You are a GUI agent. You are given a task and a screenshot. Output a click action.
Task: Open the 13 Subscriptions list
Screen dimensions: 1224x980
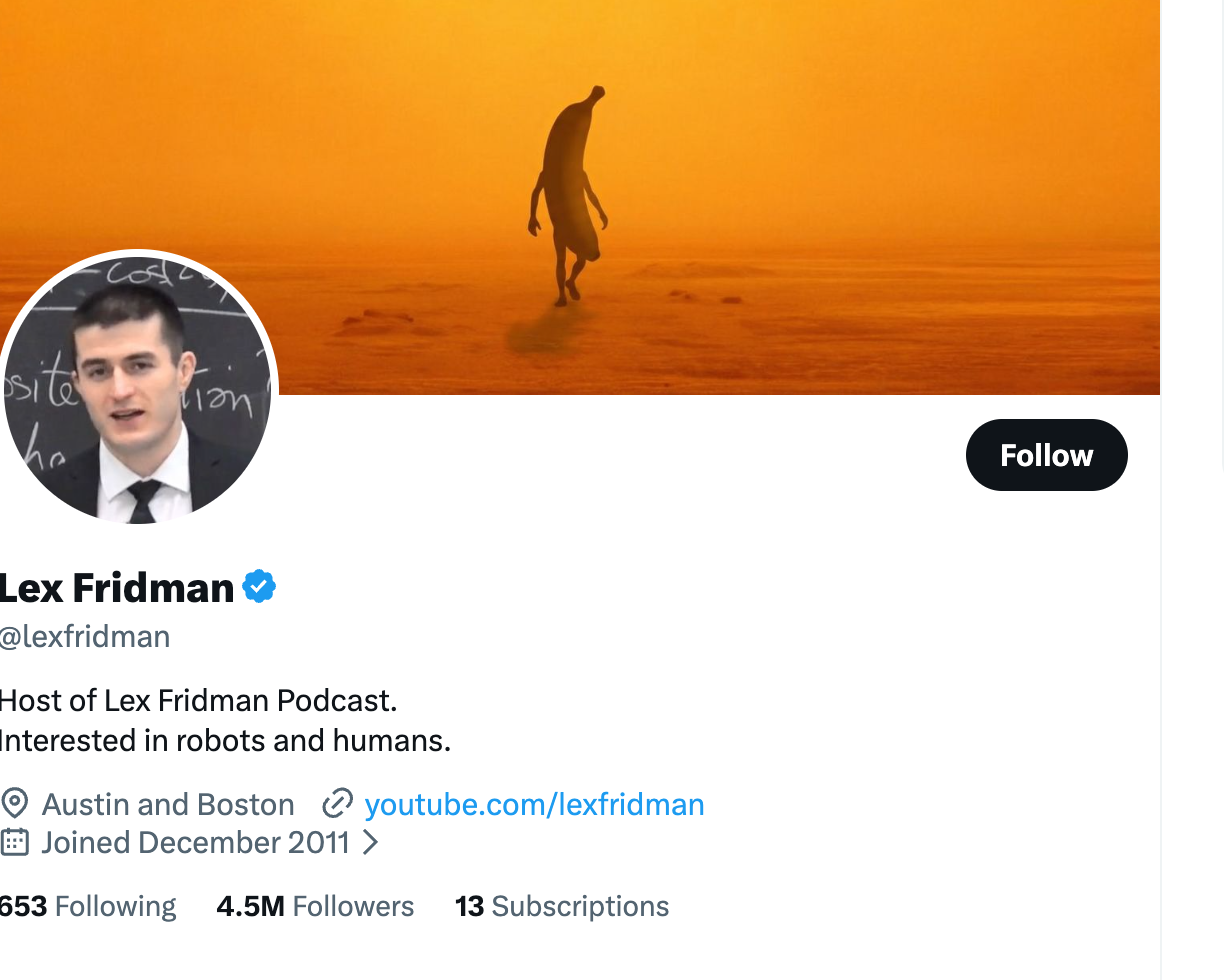click(562, 906)
